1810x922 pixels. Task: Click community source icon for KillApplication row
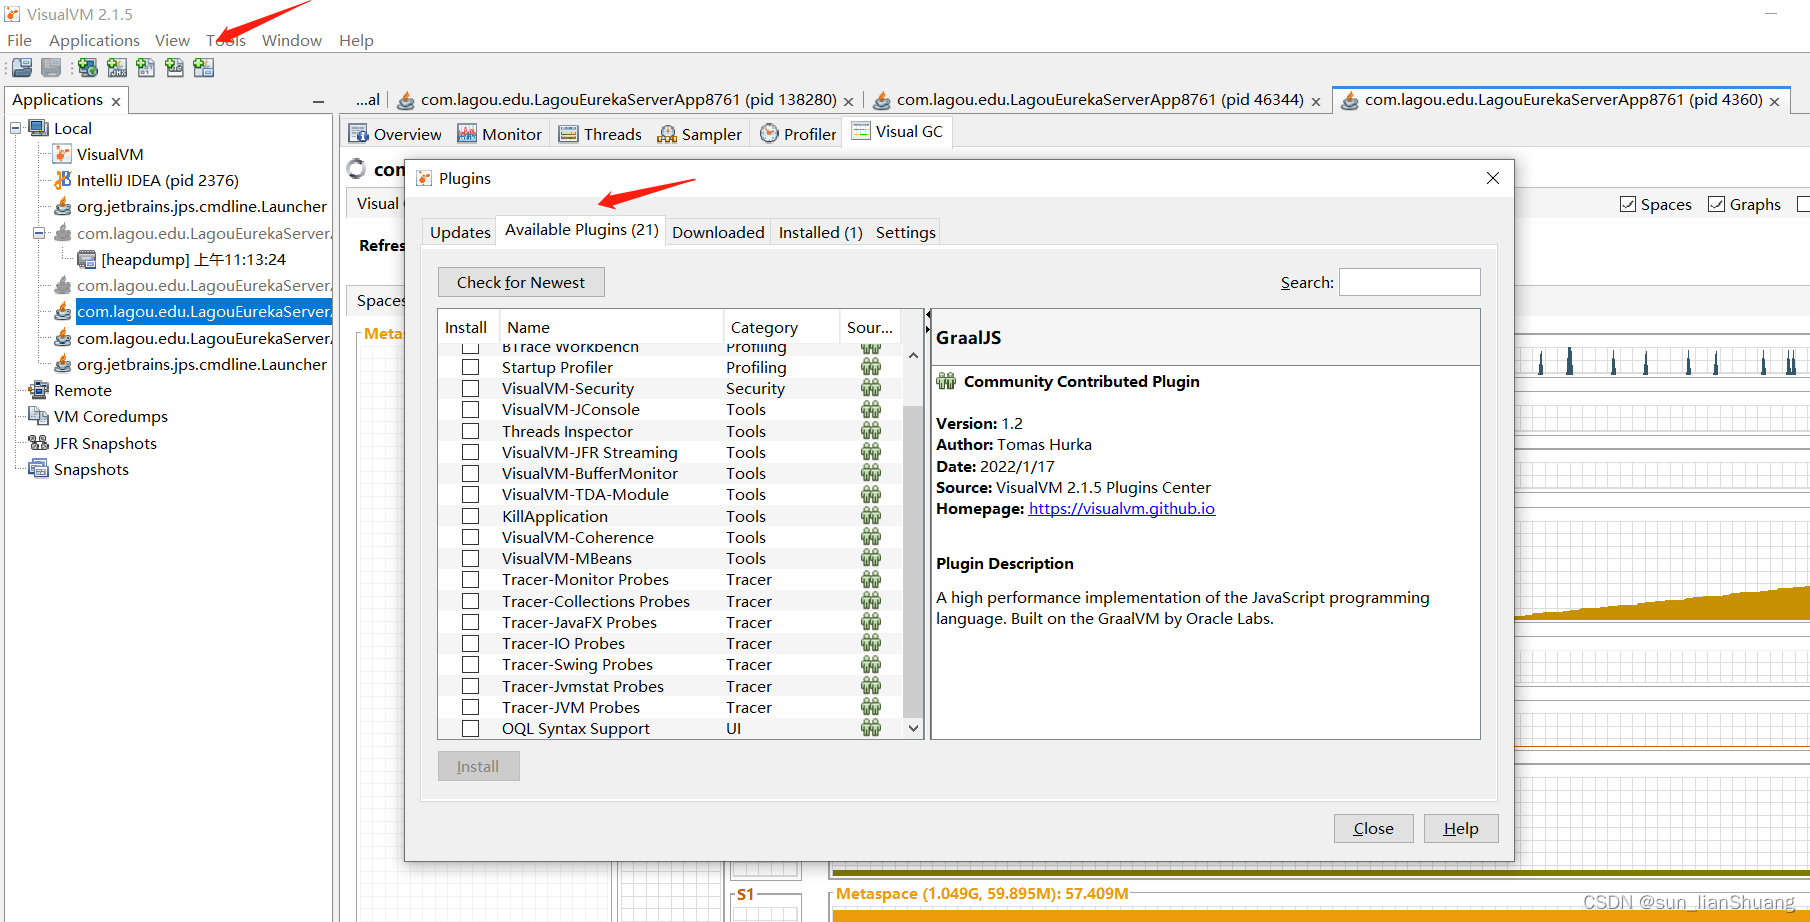[871, 516]
